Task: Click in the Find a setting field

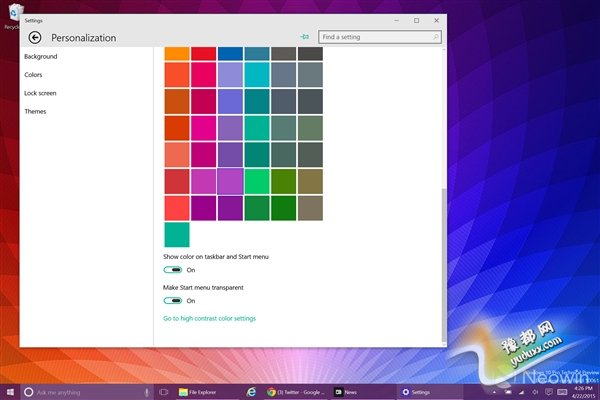Action: (375, 37)
